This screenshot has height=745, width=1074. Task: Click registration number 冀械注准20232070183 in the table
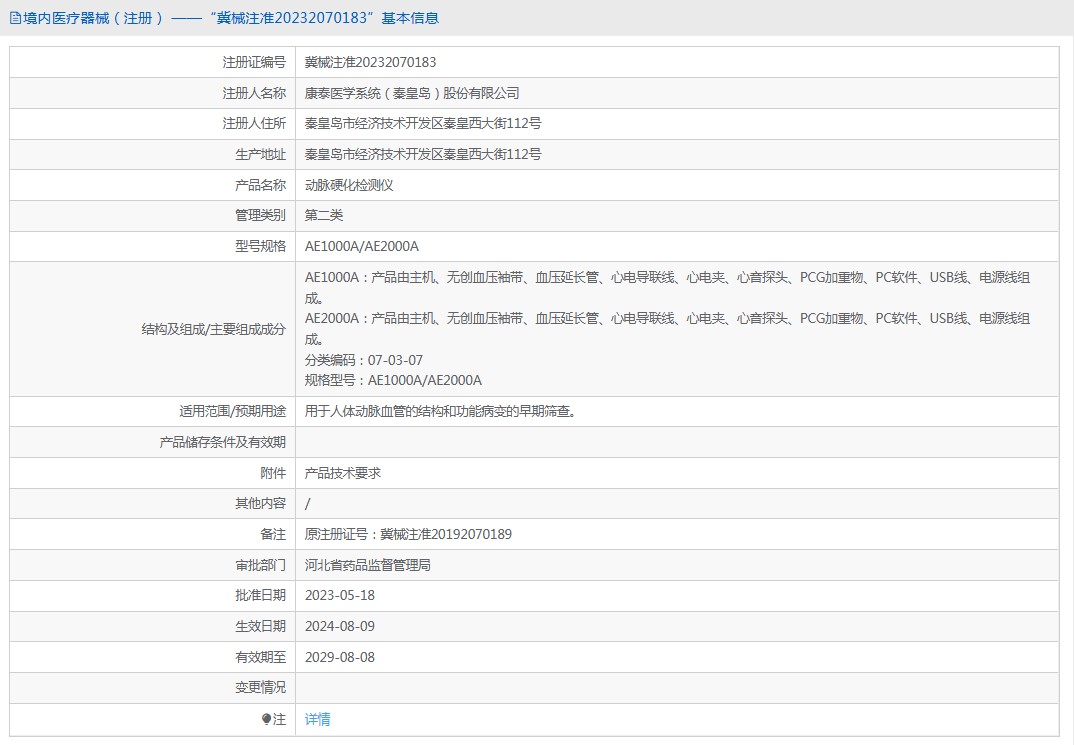pyautogui.click(x=370, y=62)
